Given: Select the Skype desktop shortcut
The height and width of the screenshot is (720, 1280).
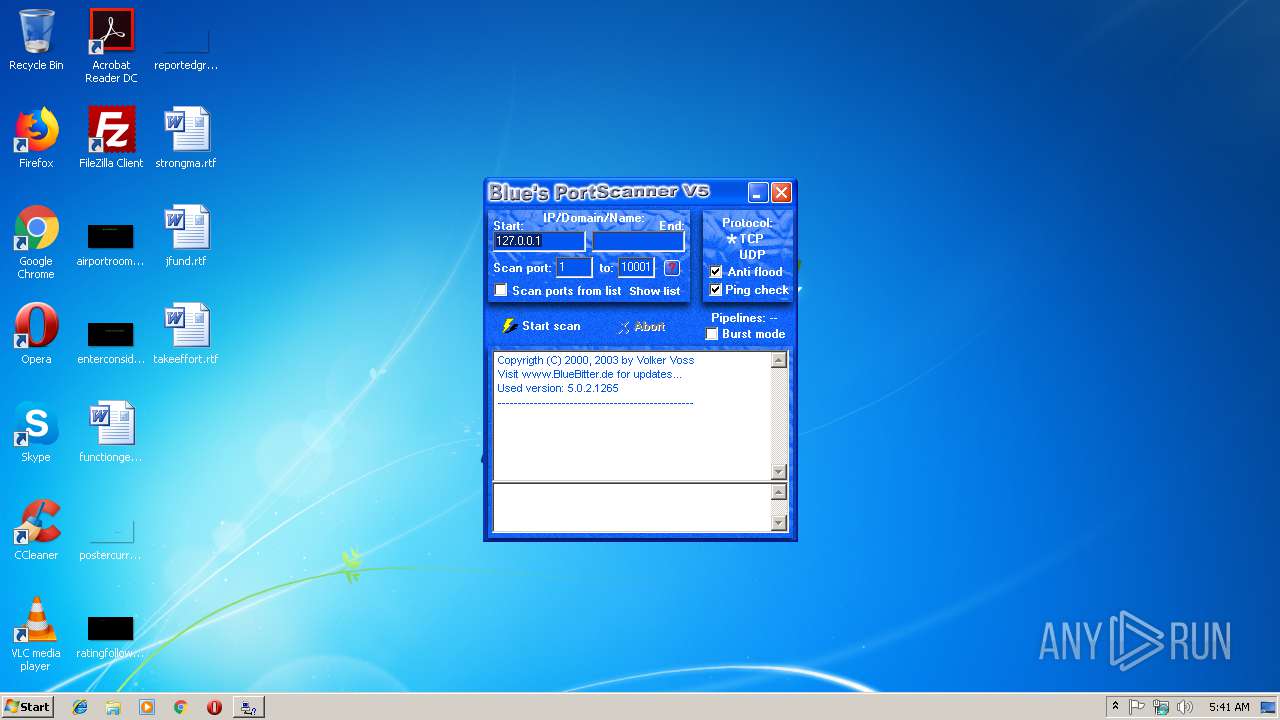Looking at the screenshot, I should pos(36,432).
